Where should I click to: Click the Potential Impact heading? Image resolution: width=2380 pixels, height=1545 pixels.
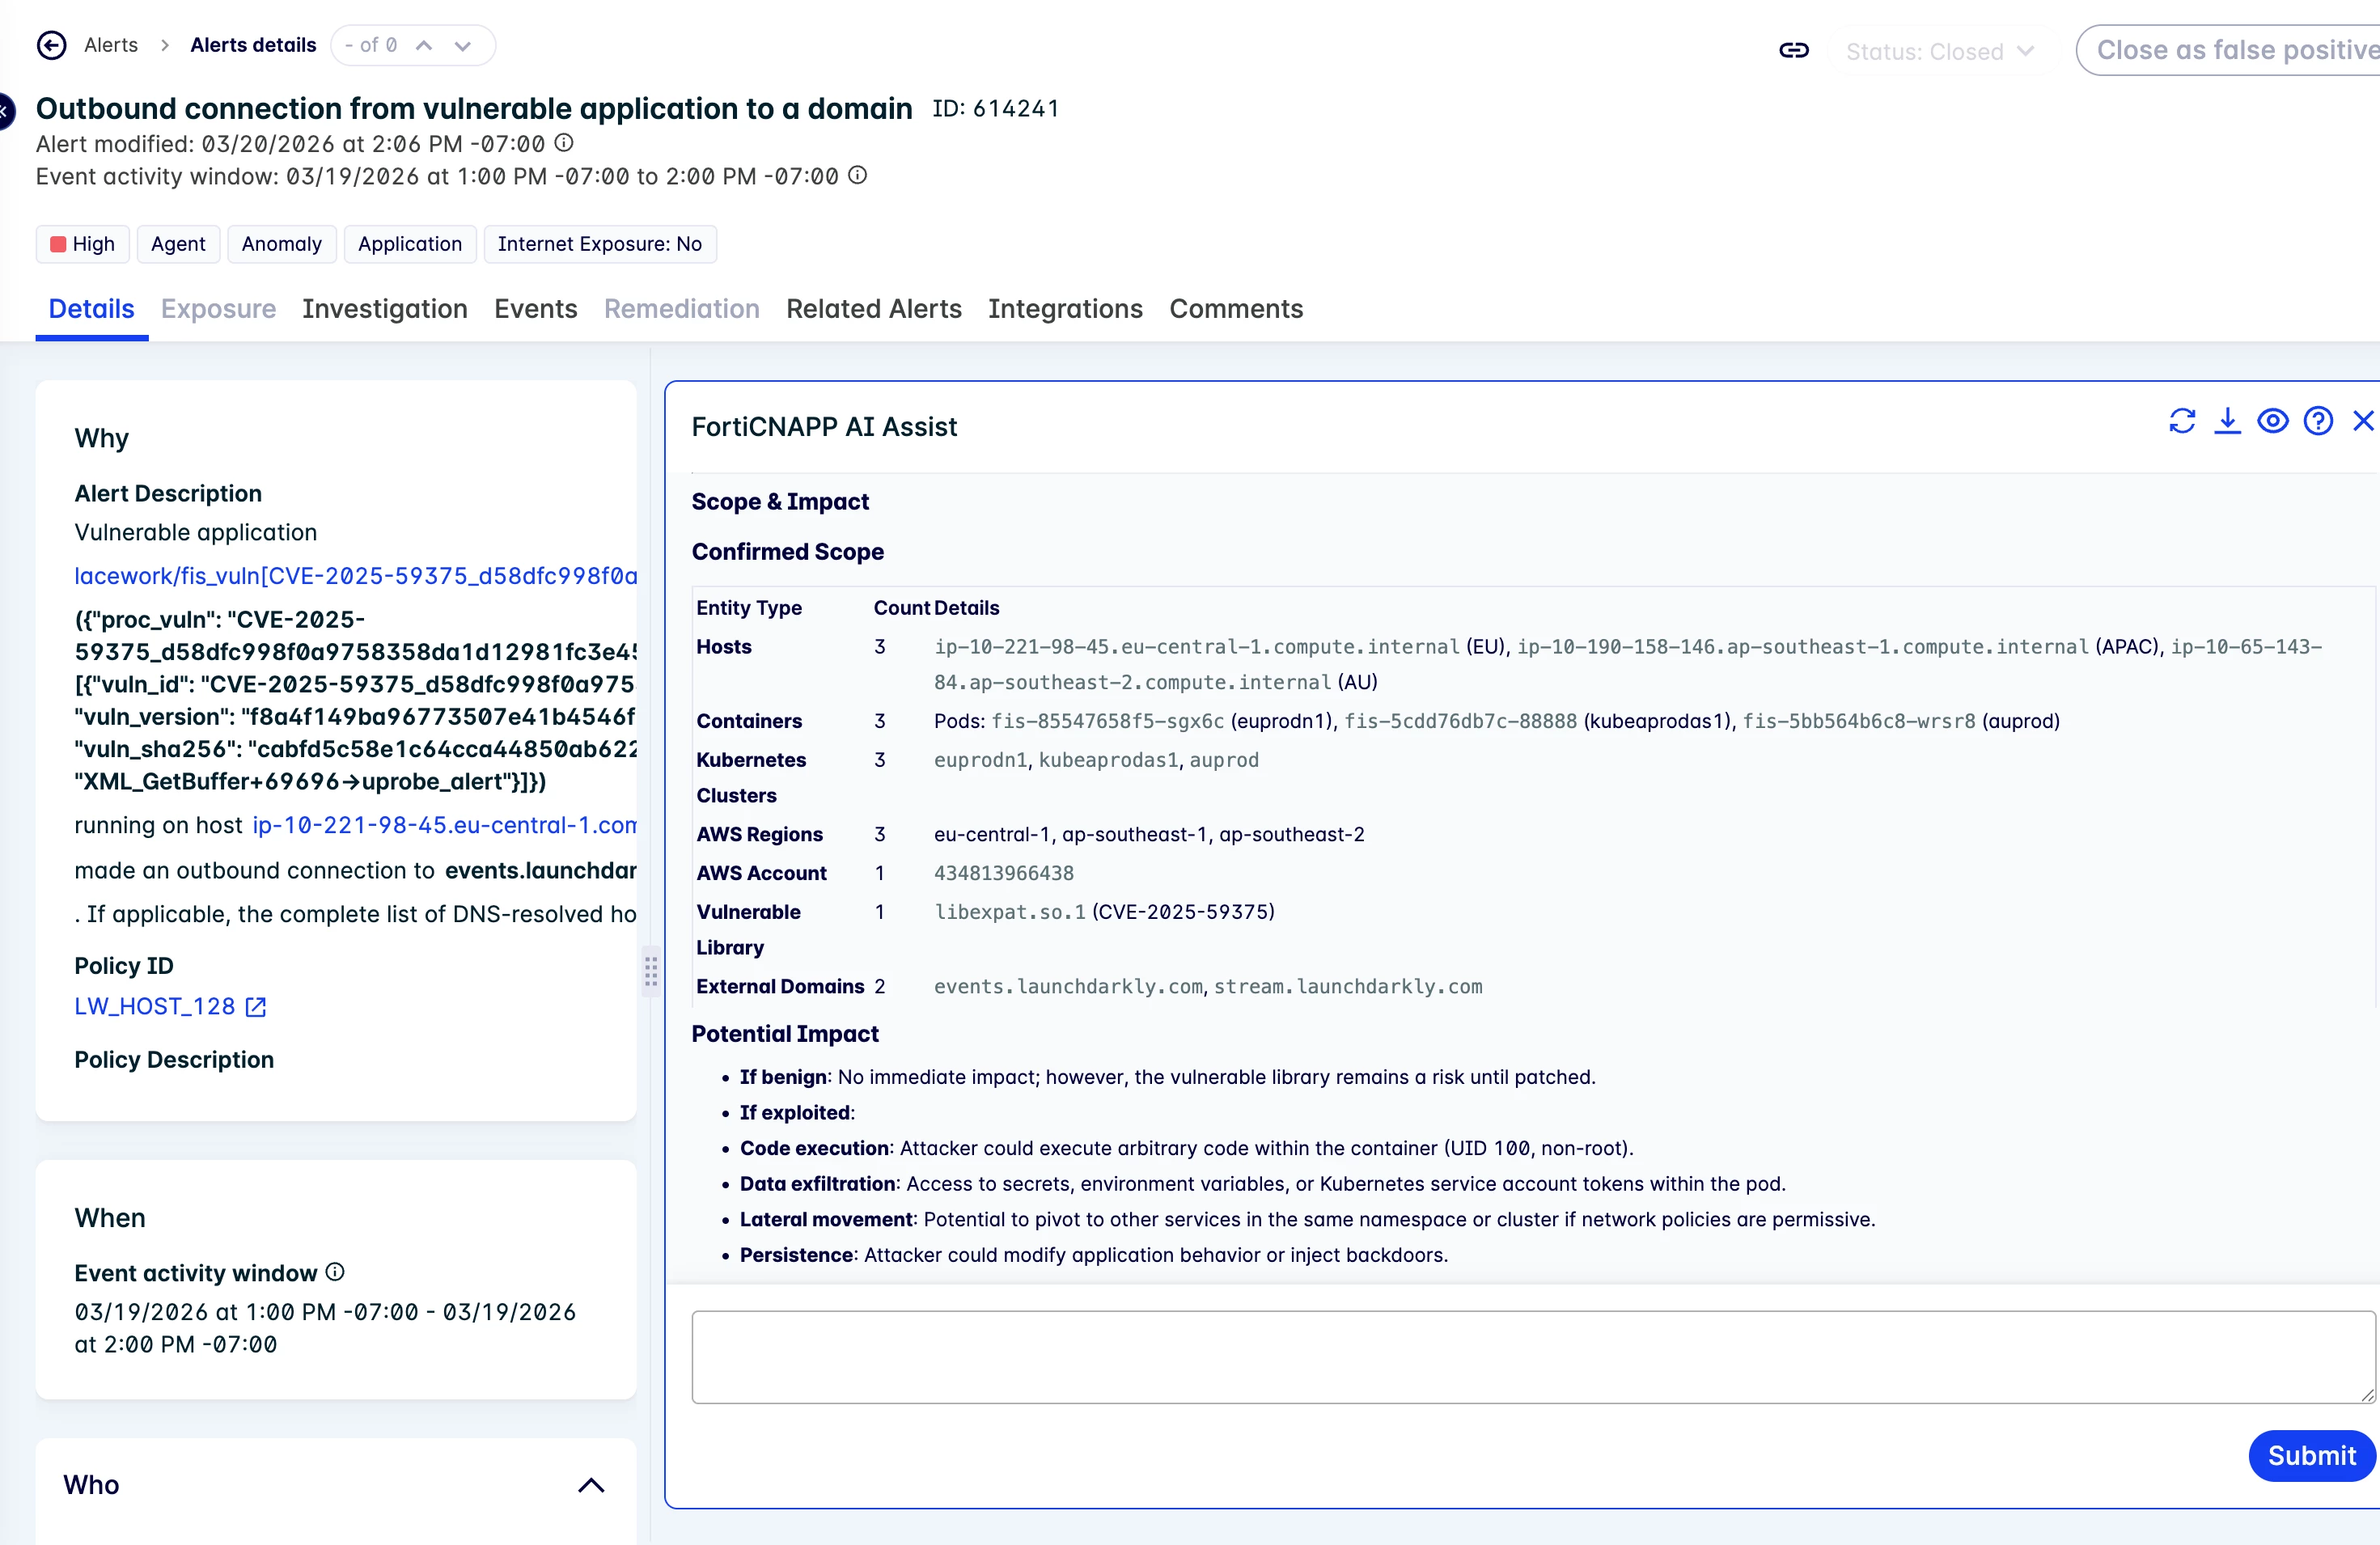[785, 1034]
